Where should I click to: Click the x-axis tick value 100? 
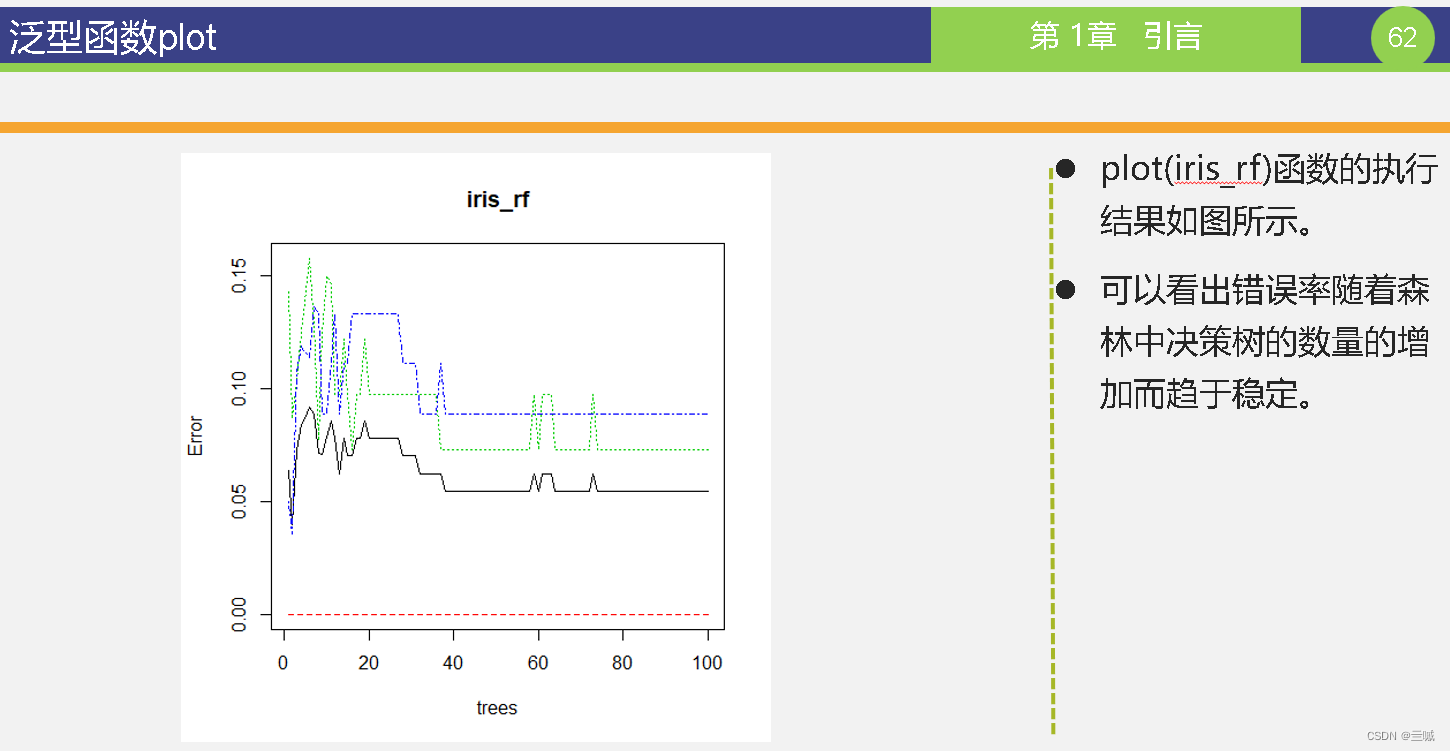coord(707,662)
